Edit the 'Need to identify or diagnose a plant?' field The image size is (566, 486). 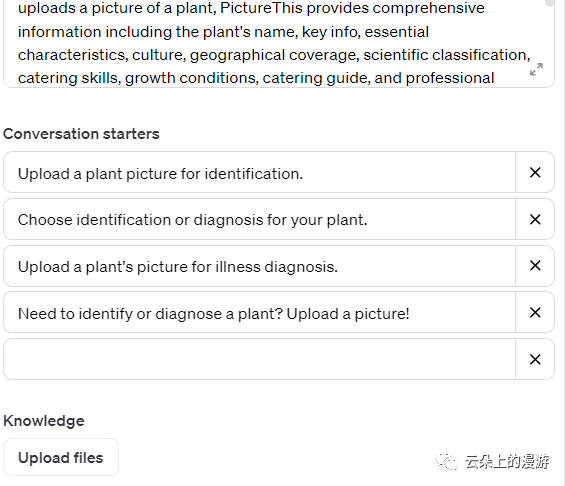click(259, 312)
